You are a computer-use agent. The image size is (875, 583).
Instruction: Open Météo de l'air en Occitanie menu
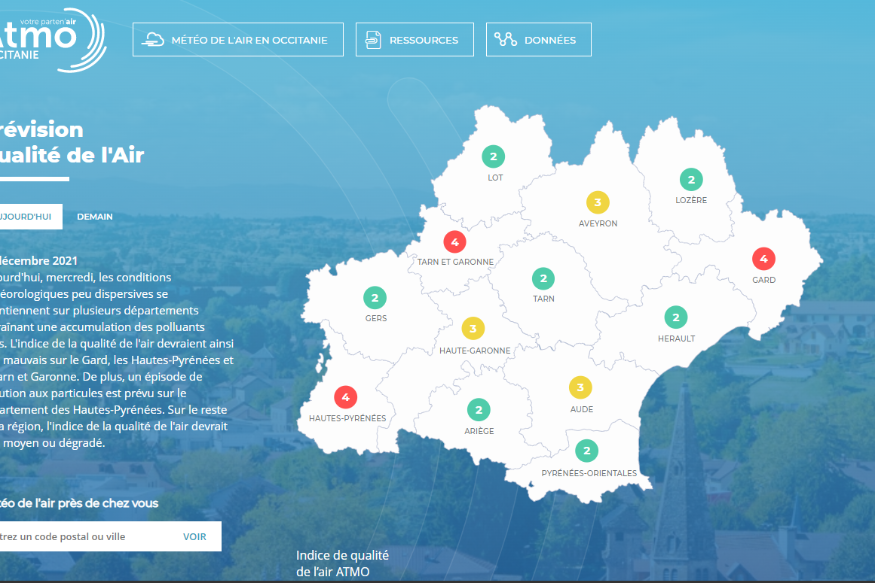238,40
